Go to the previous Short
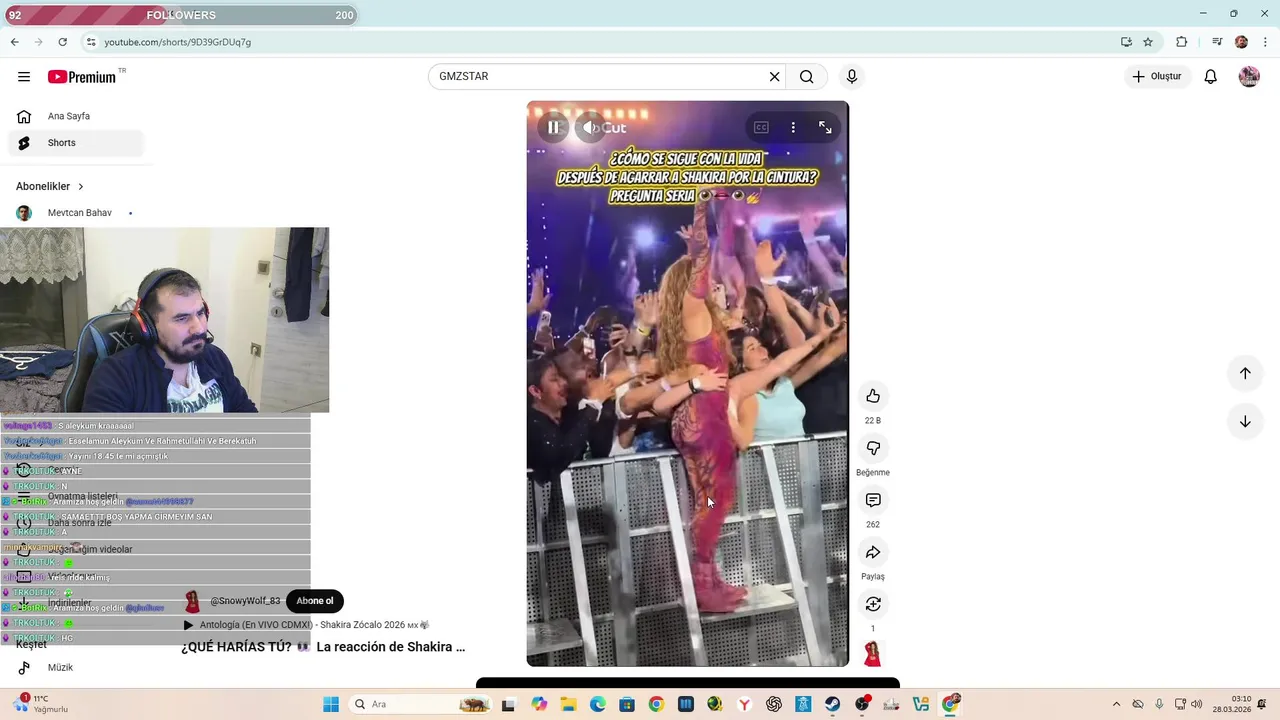 [1245, 373]
